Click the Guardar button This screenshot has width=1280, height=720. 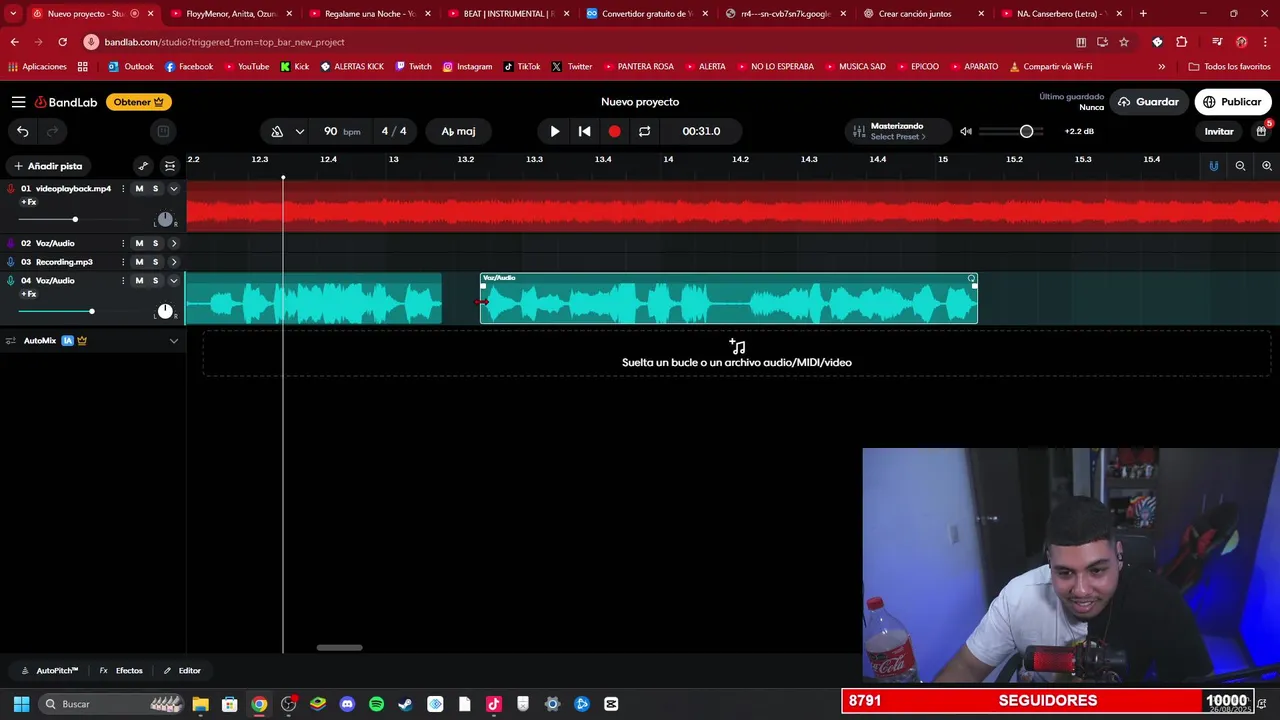pos(1148,102)
